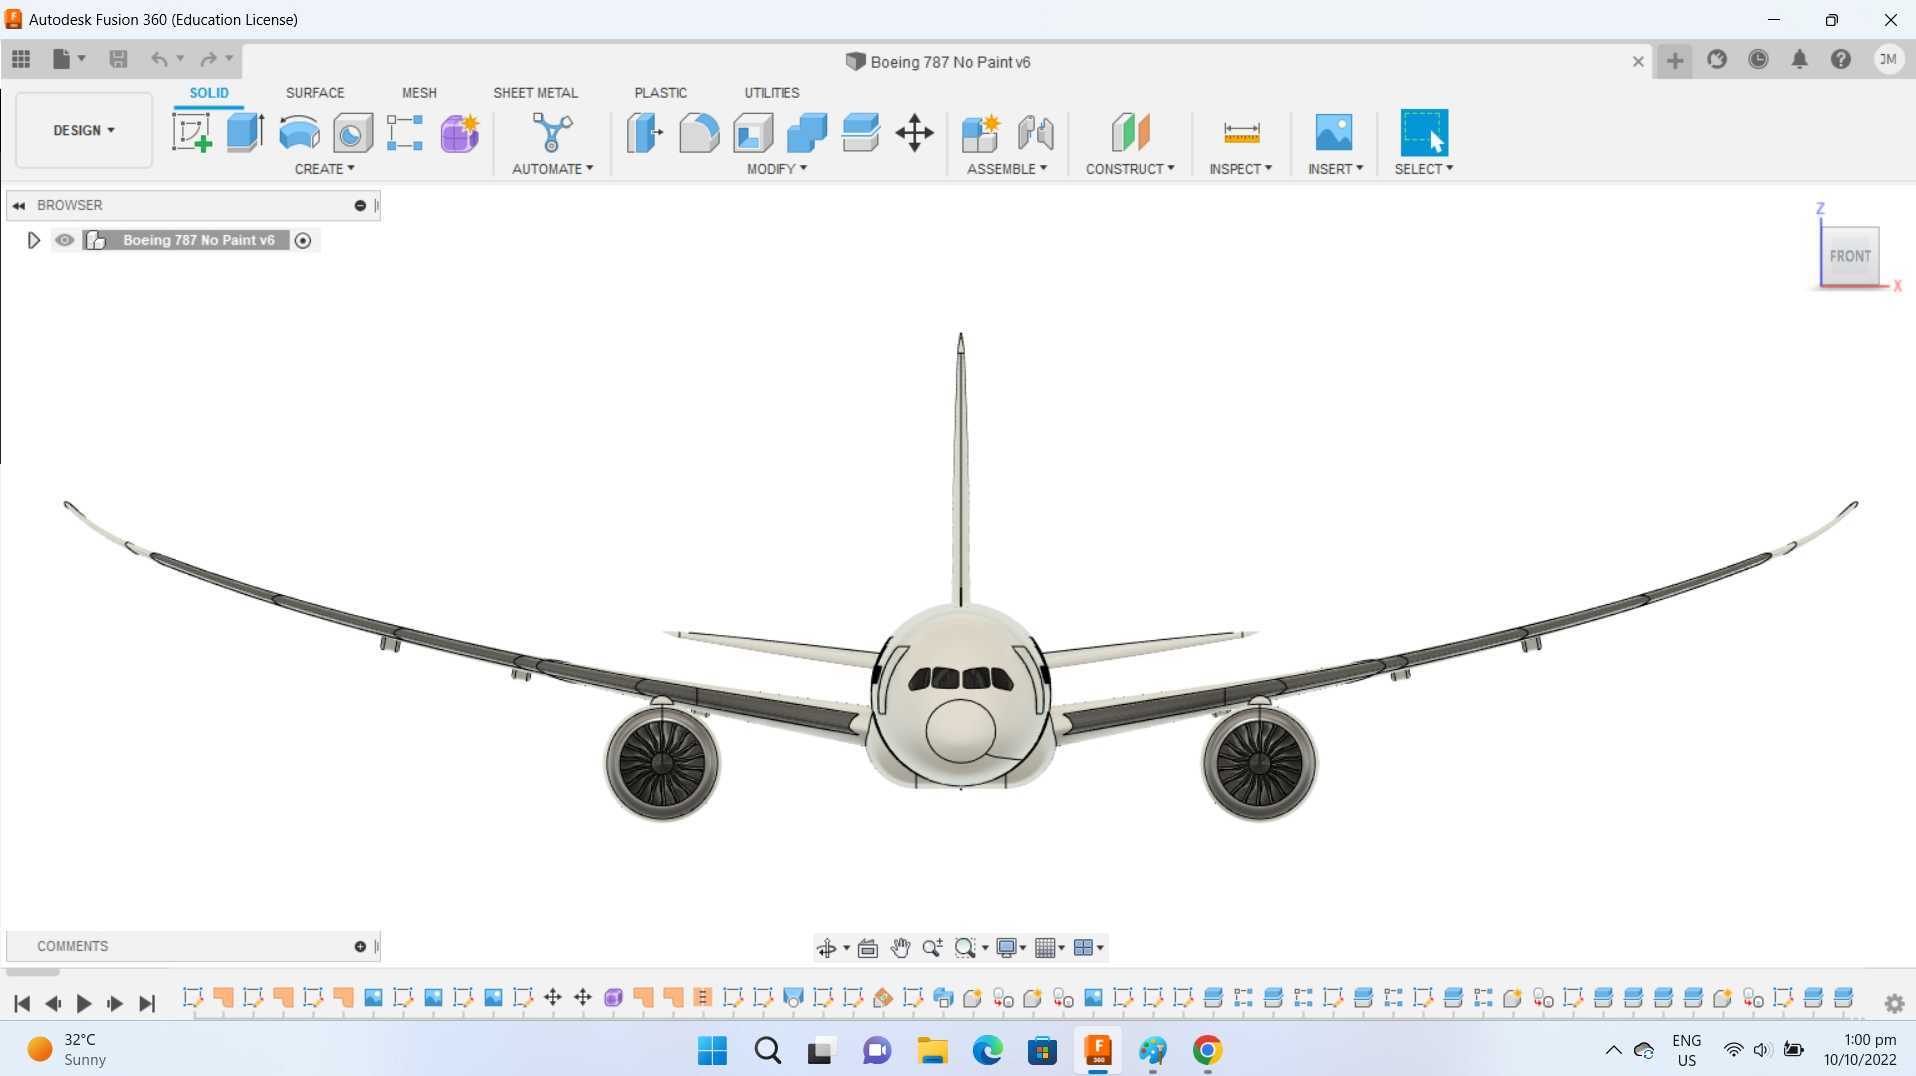Activate the Select tool icon

point(1424,132)
